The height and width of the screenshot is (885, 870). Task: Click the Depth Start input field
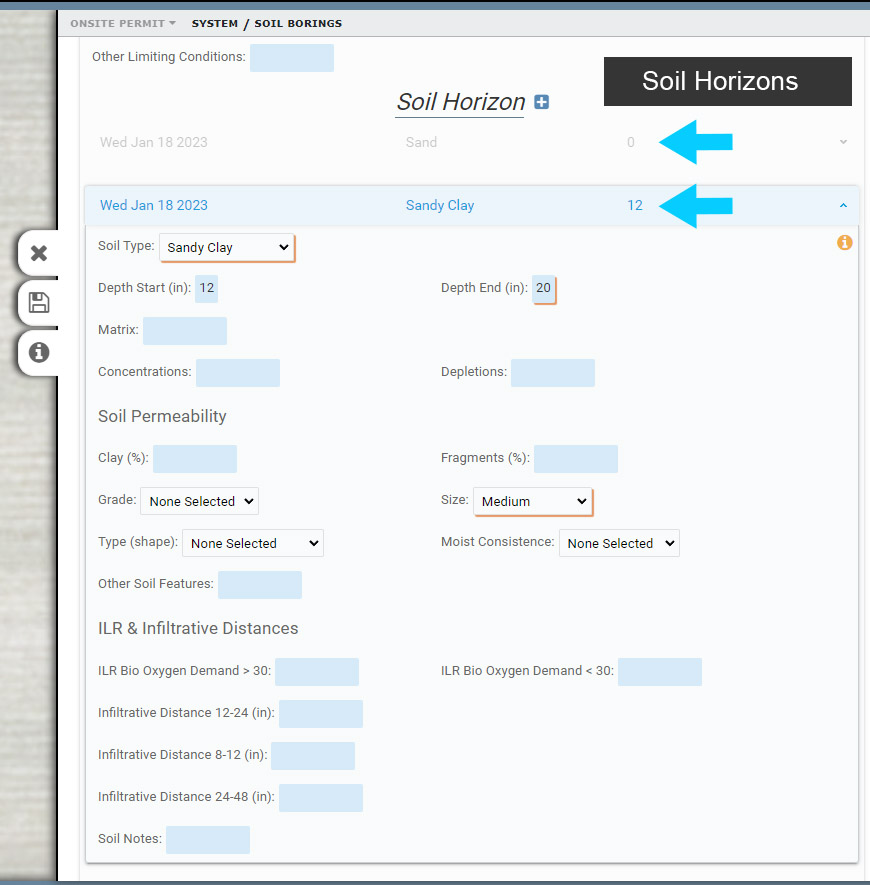(x=207, y=288)
